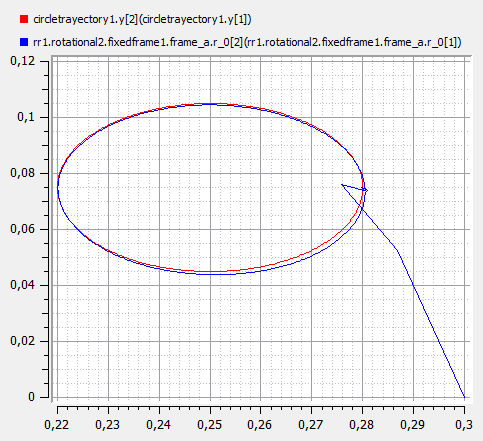Click the x-axis value 0,24

[159, 425]
